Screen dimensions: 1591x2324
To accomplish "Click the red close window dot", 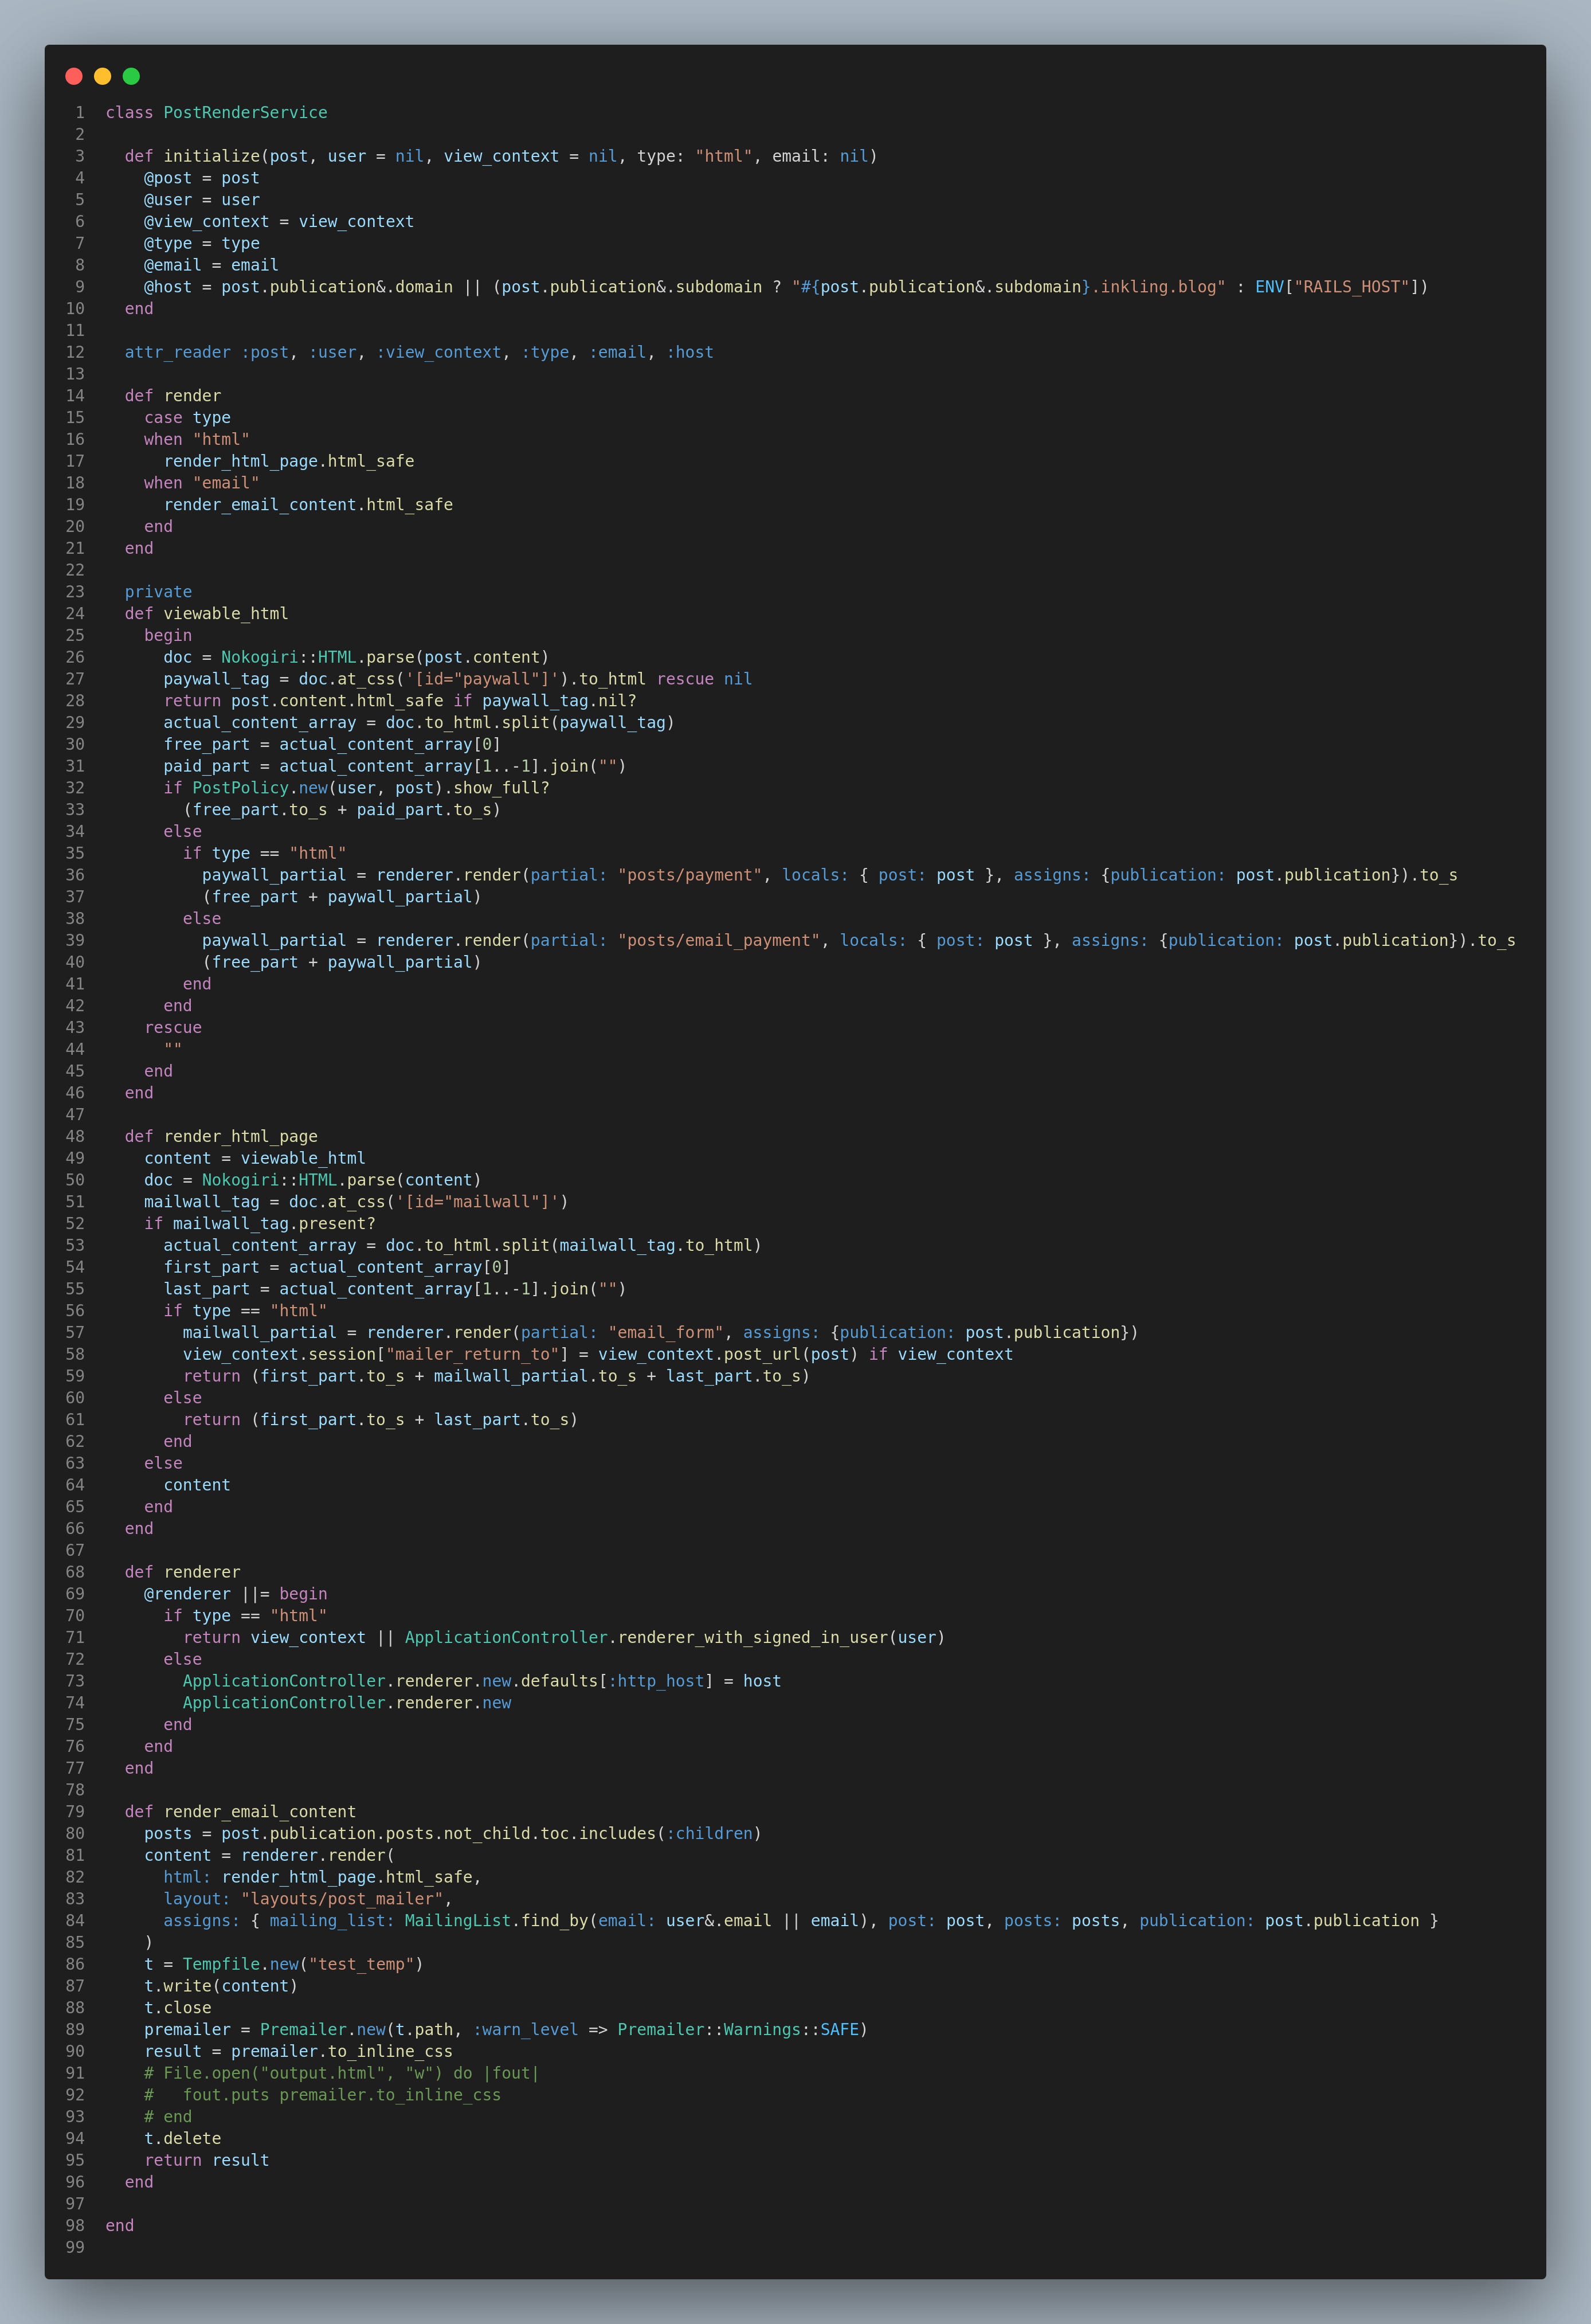I will click(74, 76).
